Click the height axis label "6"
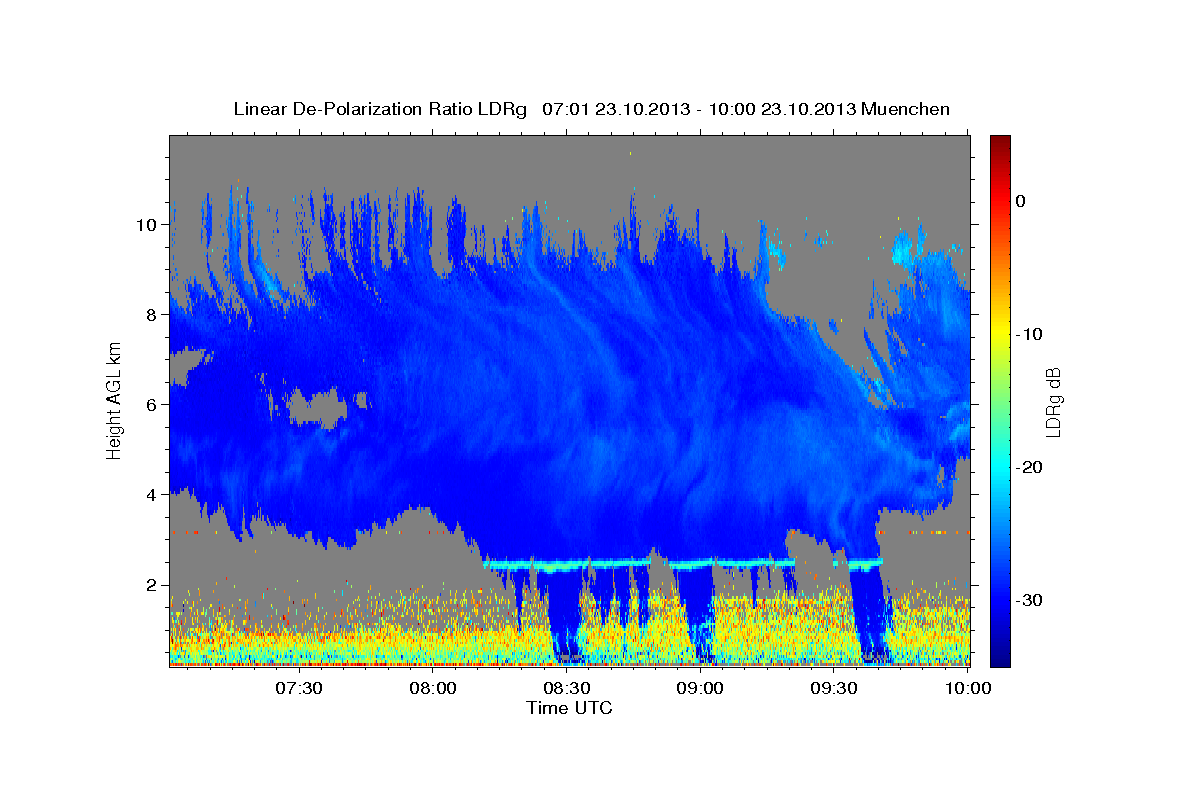 (153, 405)
